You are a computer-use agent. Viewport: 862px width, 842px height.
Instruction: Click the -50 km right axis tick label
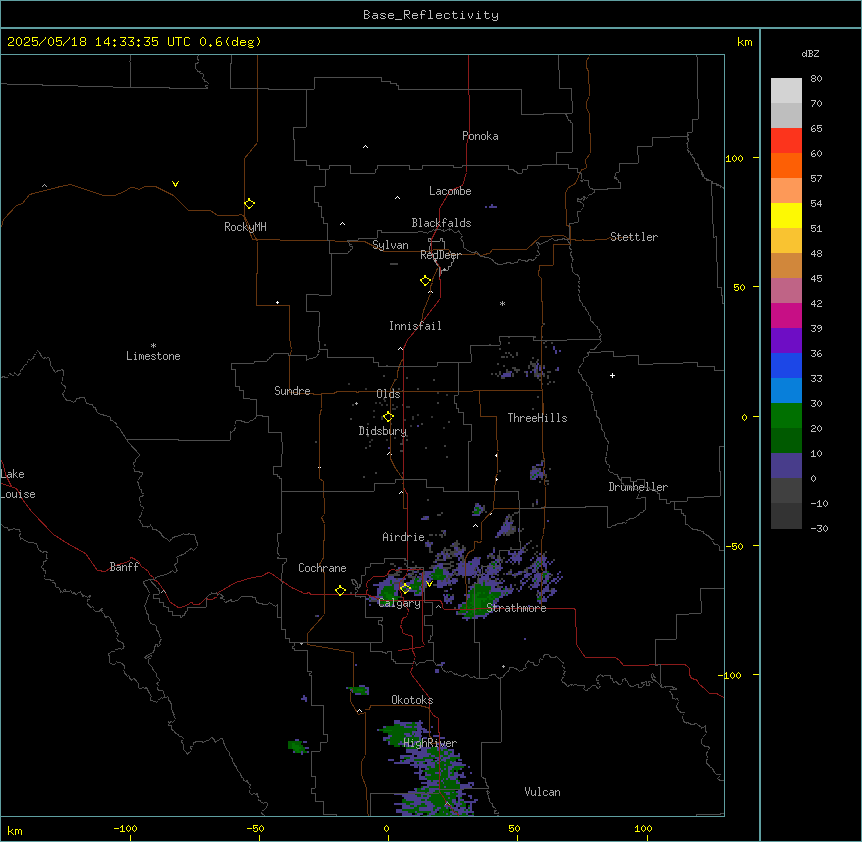point(734,546)
